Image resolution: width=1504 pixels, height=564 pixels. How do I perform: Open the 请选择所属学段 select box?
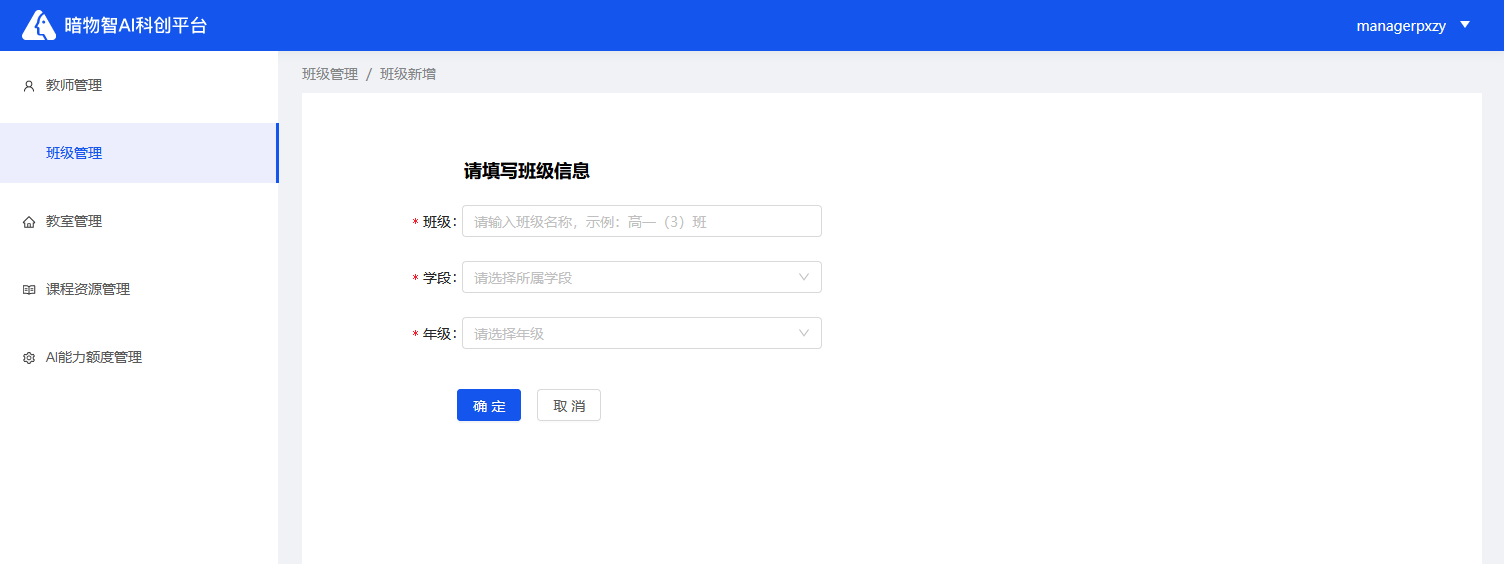click(642, 277)
